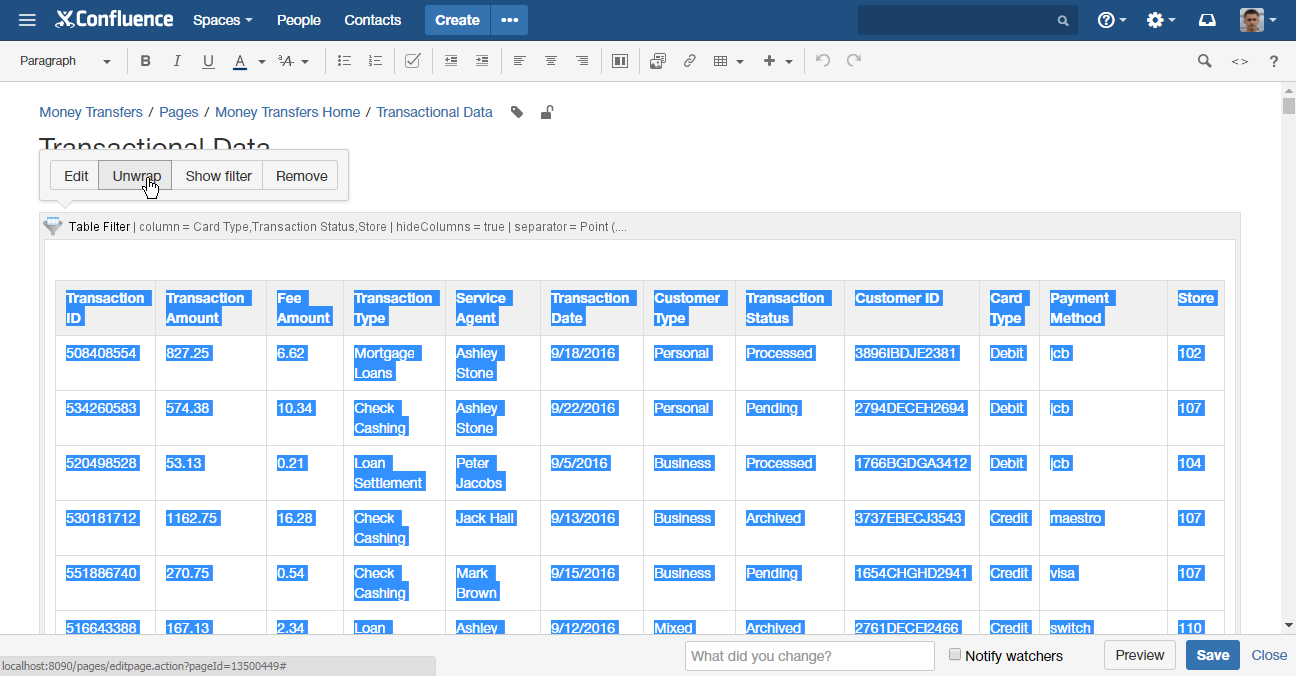
Task: Toggle underline formatting
Action: 208,61
